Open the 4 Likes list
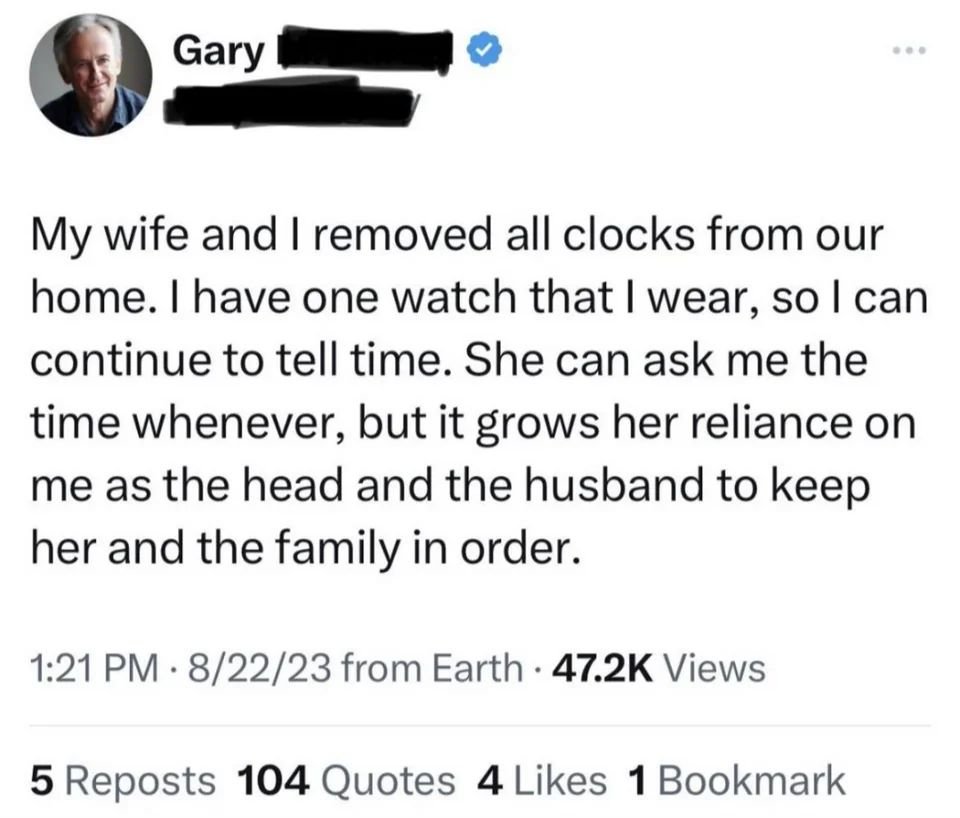This screenshot has width=960, height=818. (541, 781)
